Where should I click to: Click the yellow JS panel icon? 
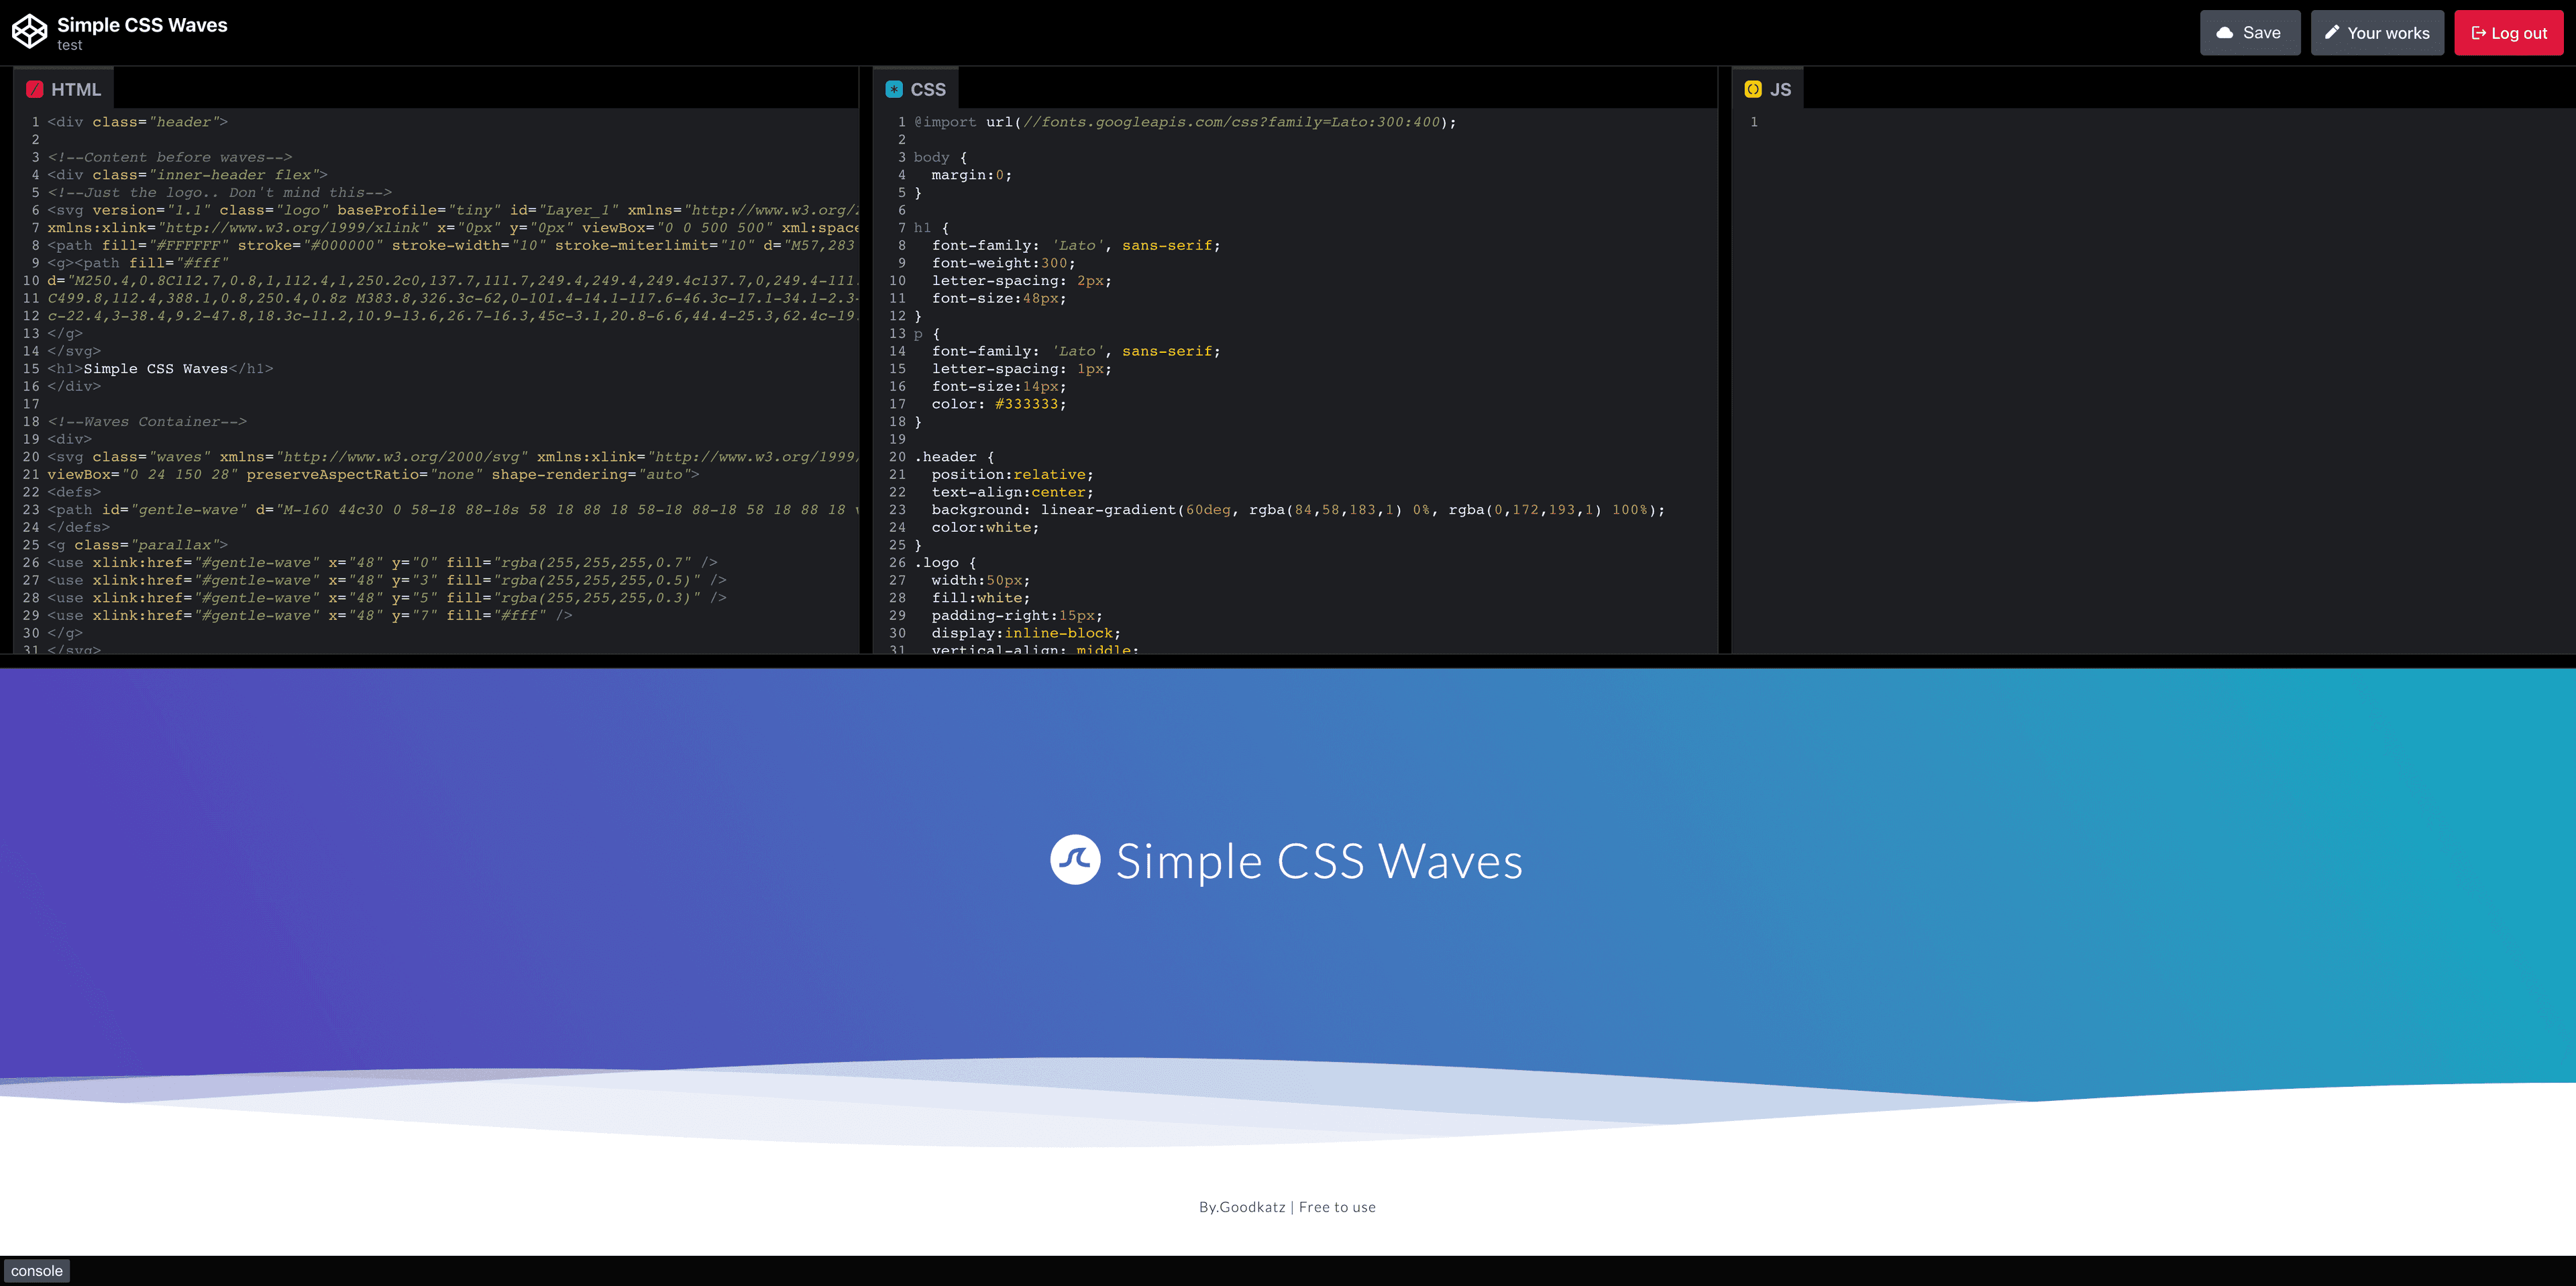[x=1755, y=88]
